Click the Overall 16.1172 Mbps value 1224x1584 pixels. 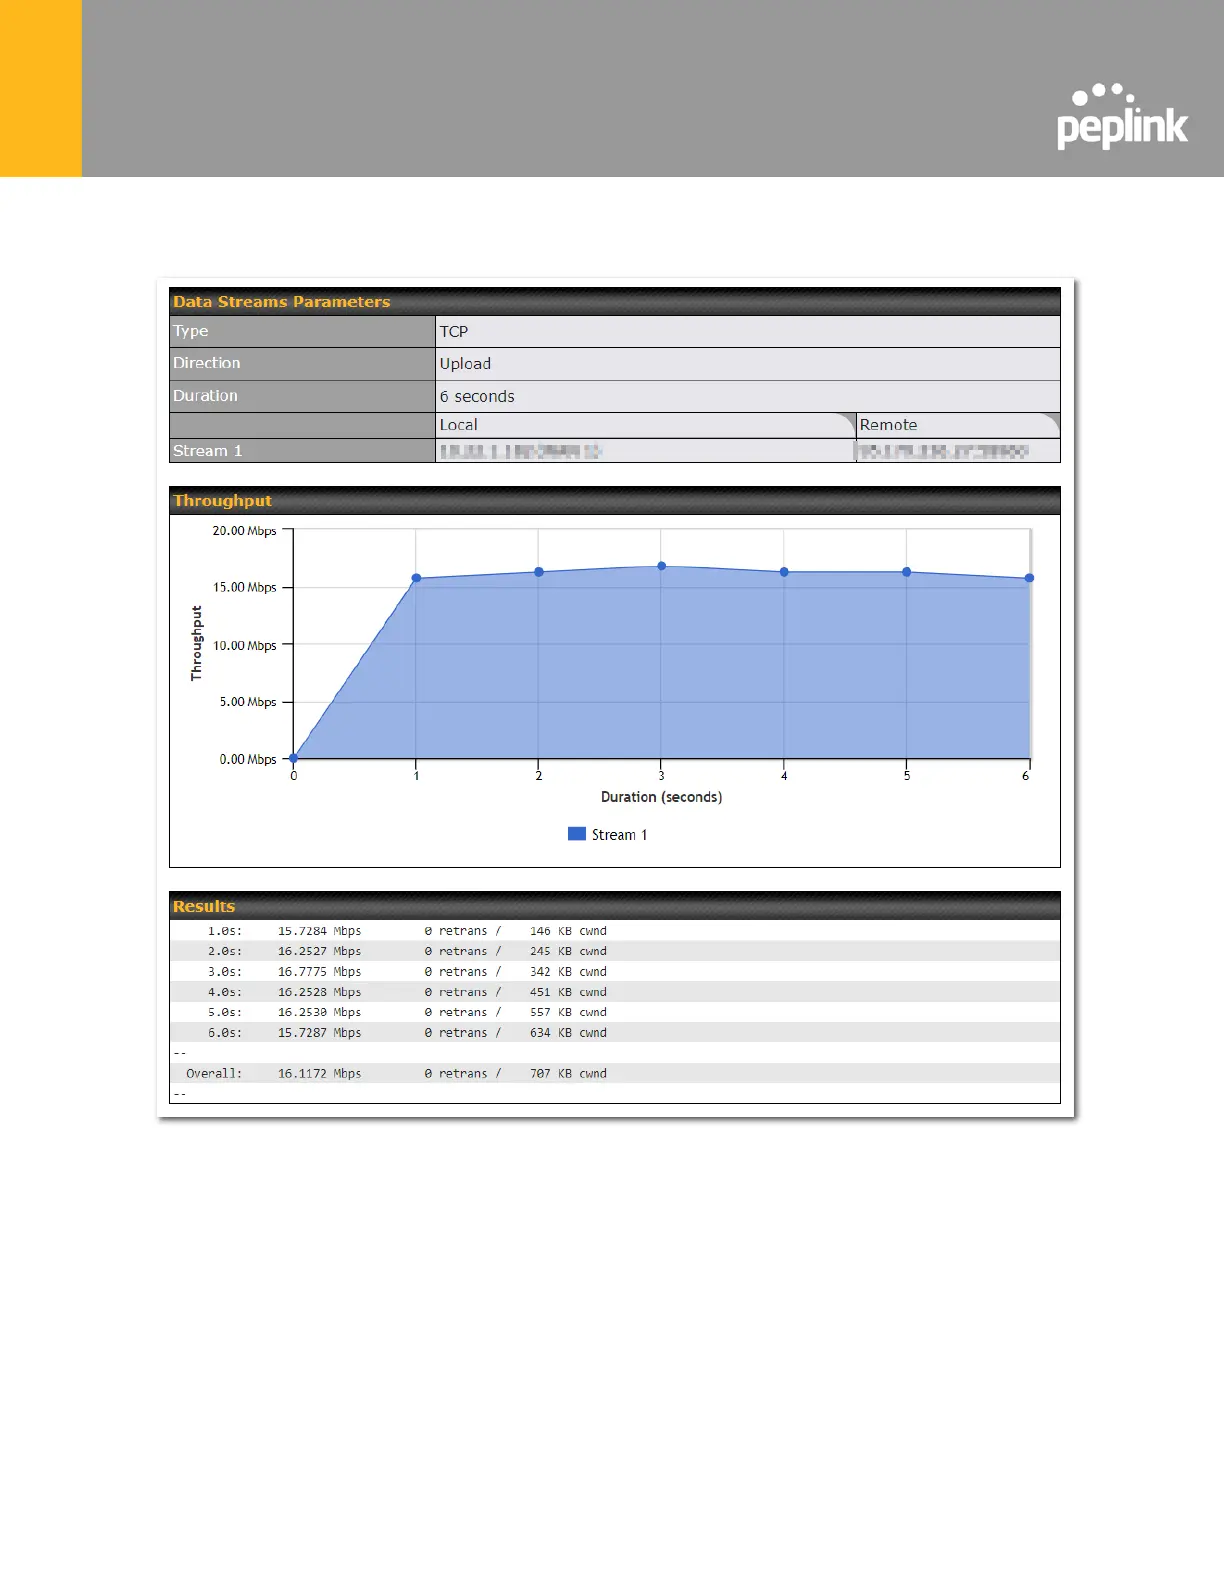point(319,1073)
